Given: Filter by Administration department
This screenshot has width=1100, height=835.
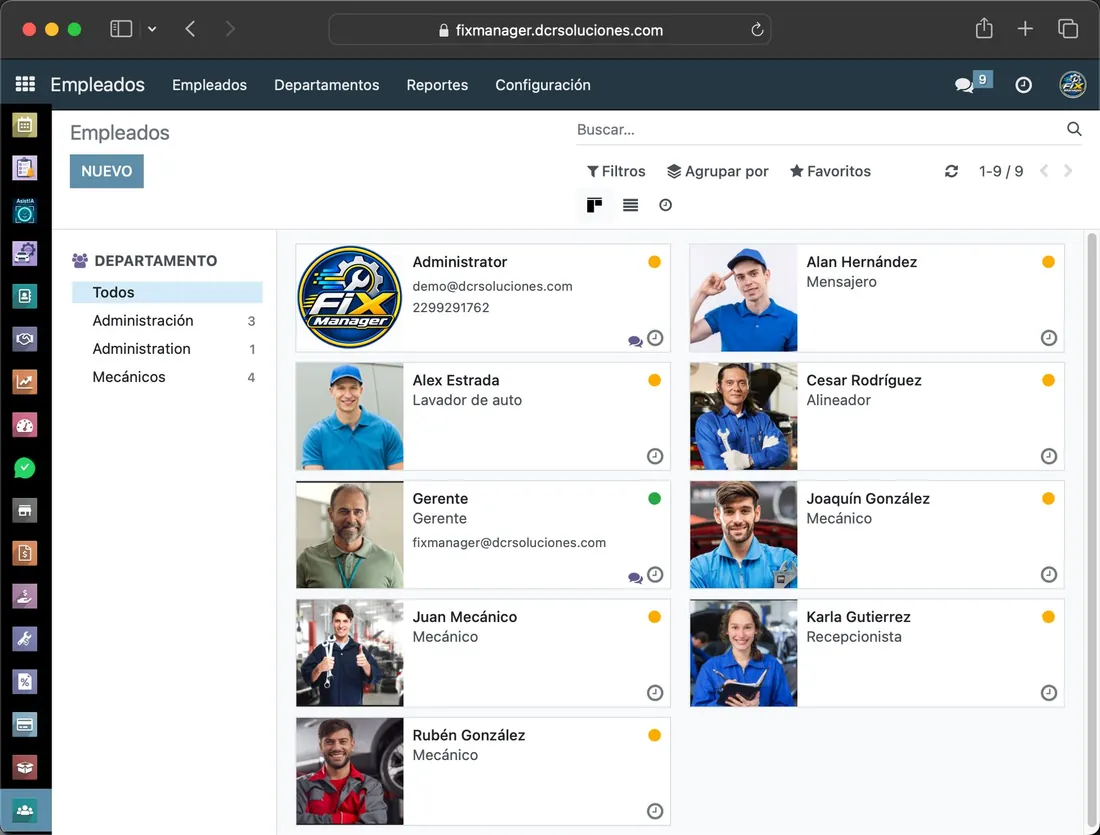Looking at the screenshot, I should (167, 349).
